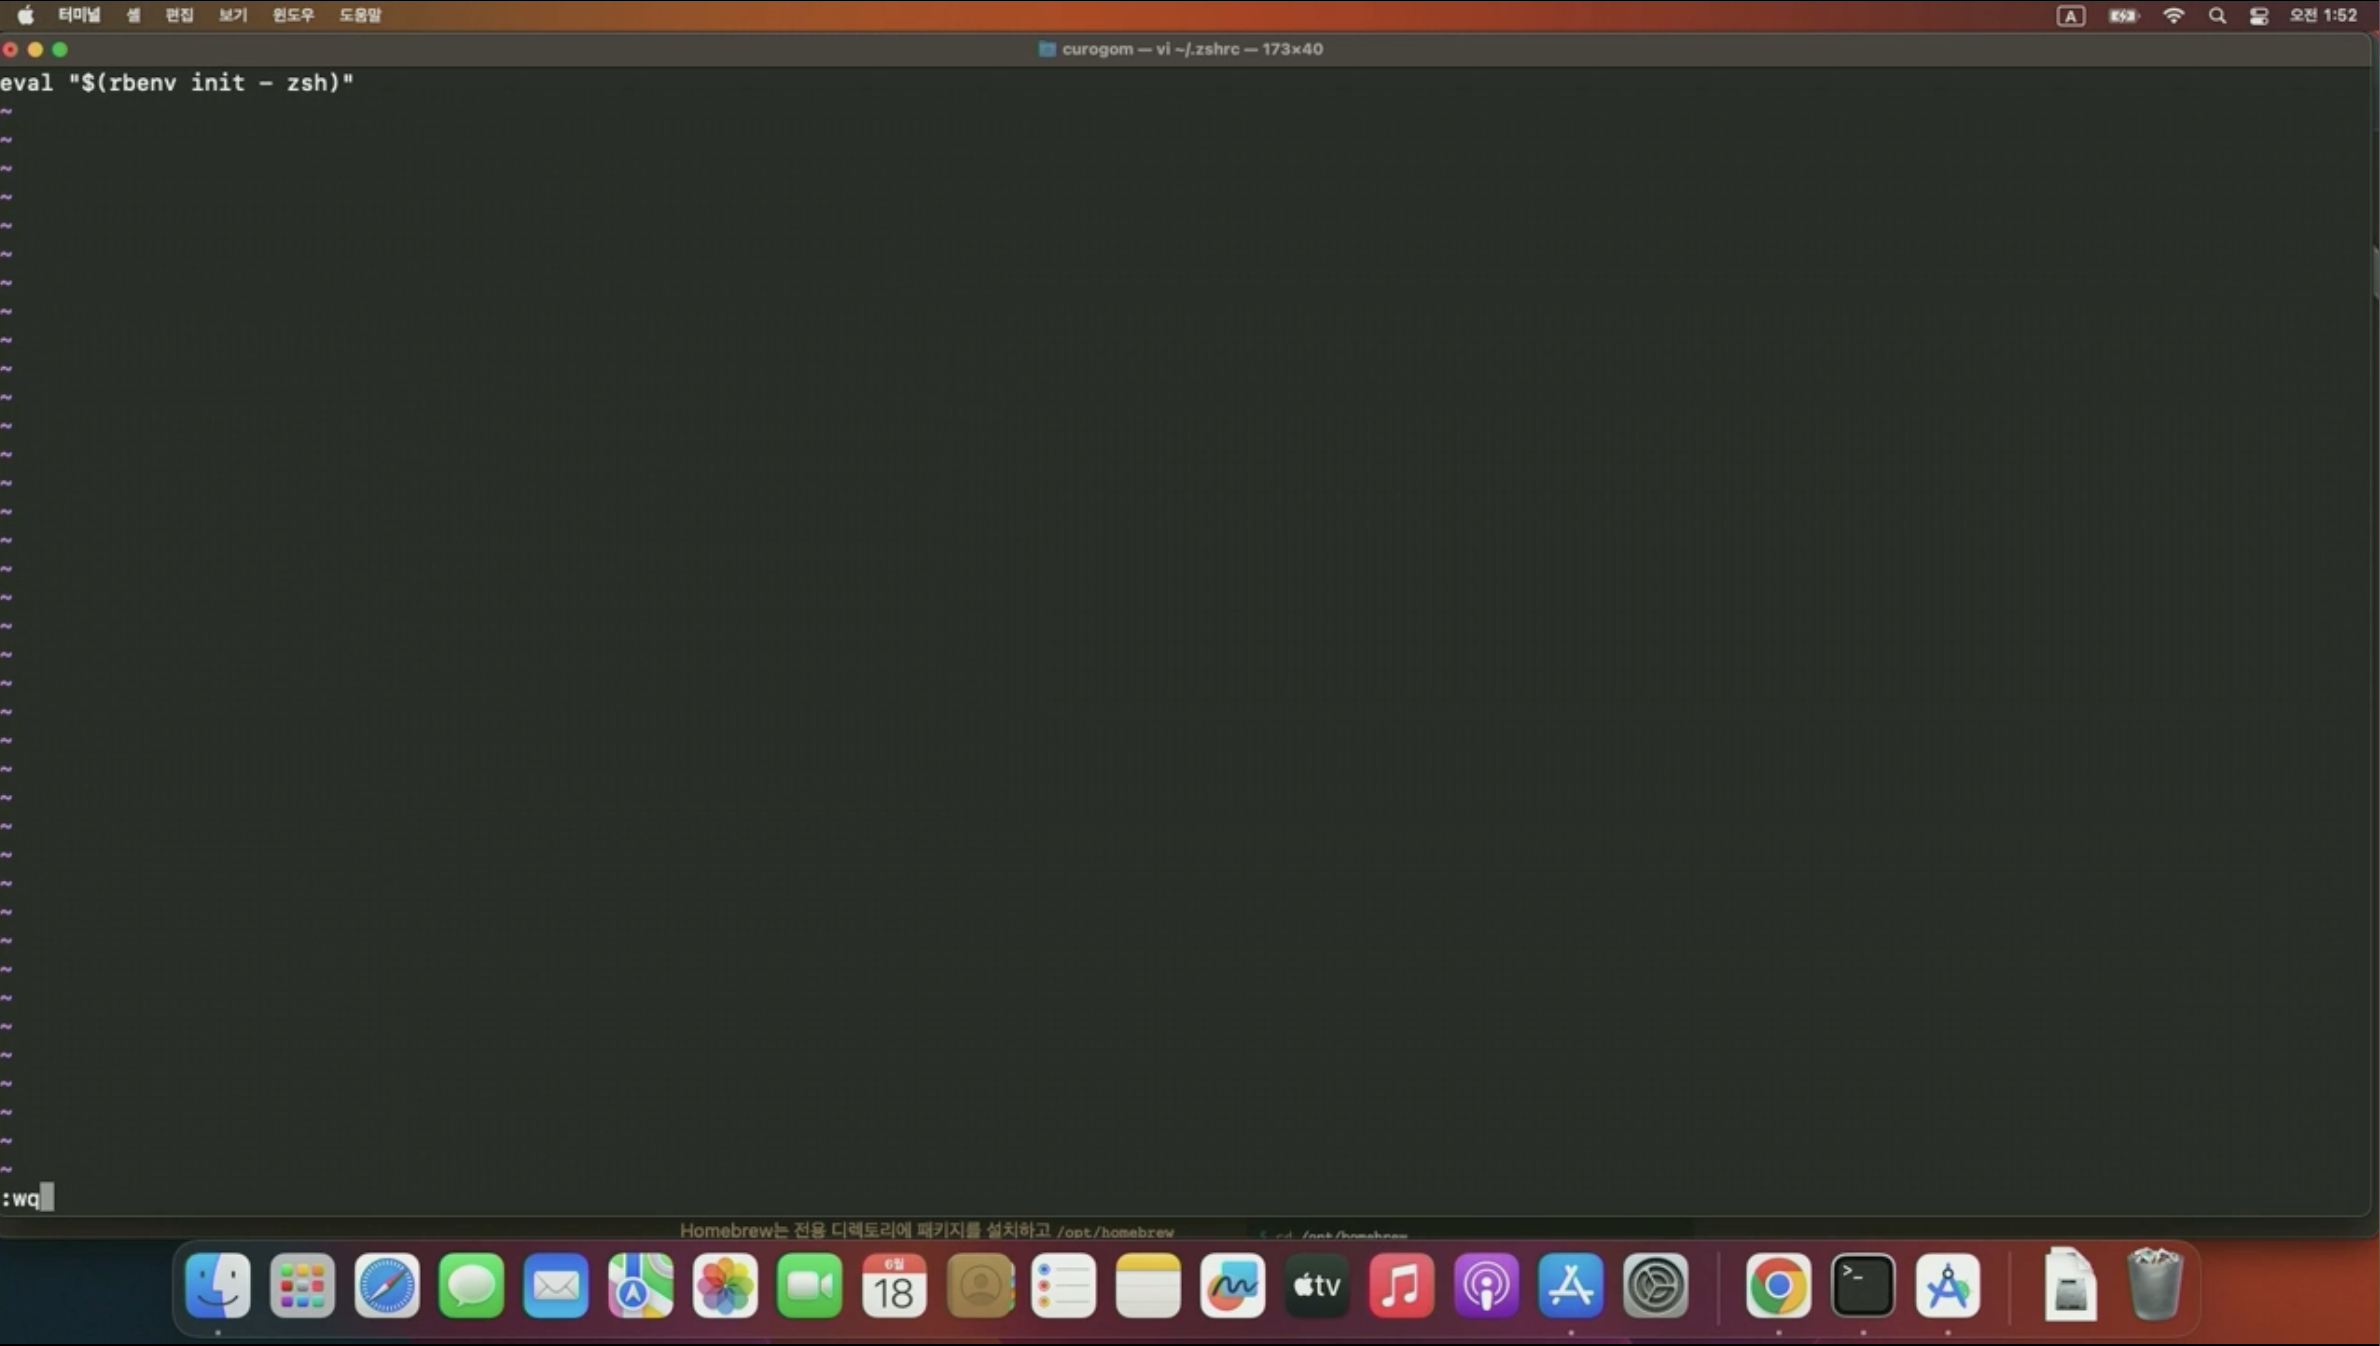The height and width of the screenshot is (1346, 2380).
Task: Click the Spotlight search icon
Action: (x=2217, y=15)
